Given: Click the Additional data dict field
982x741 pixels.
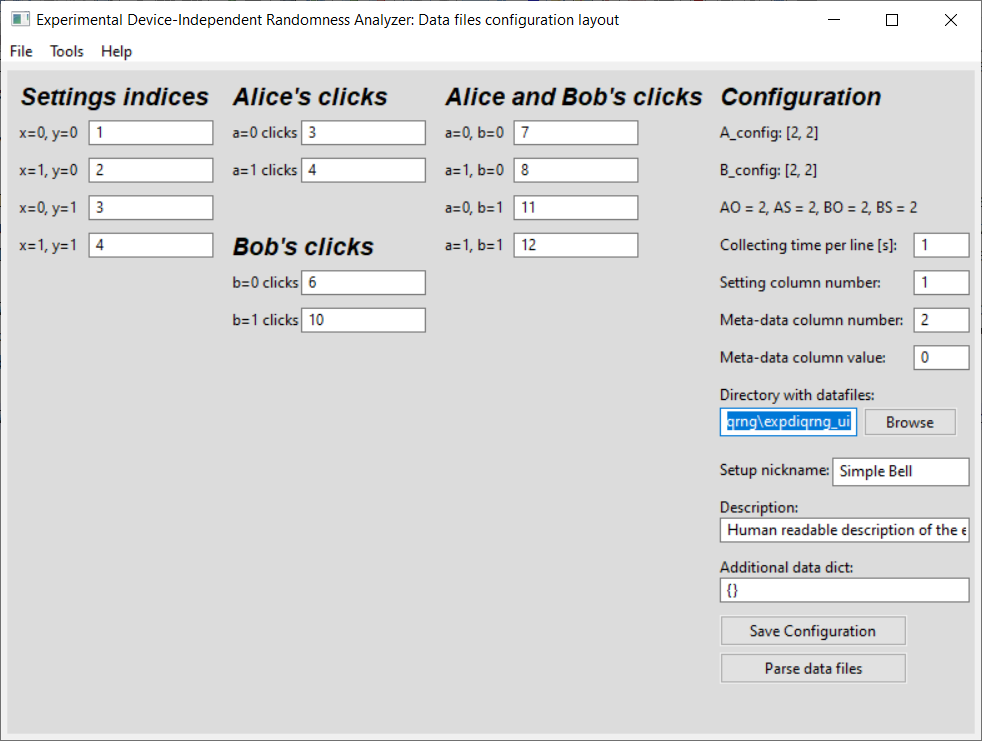Looking at the screenshot, I should tap(844, 590).
